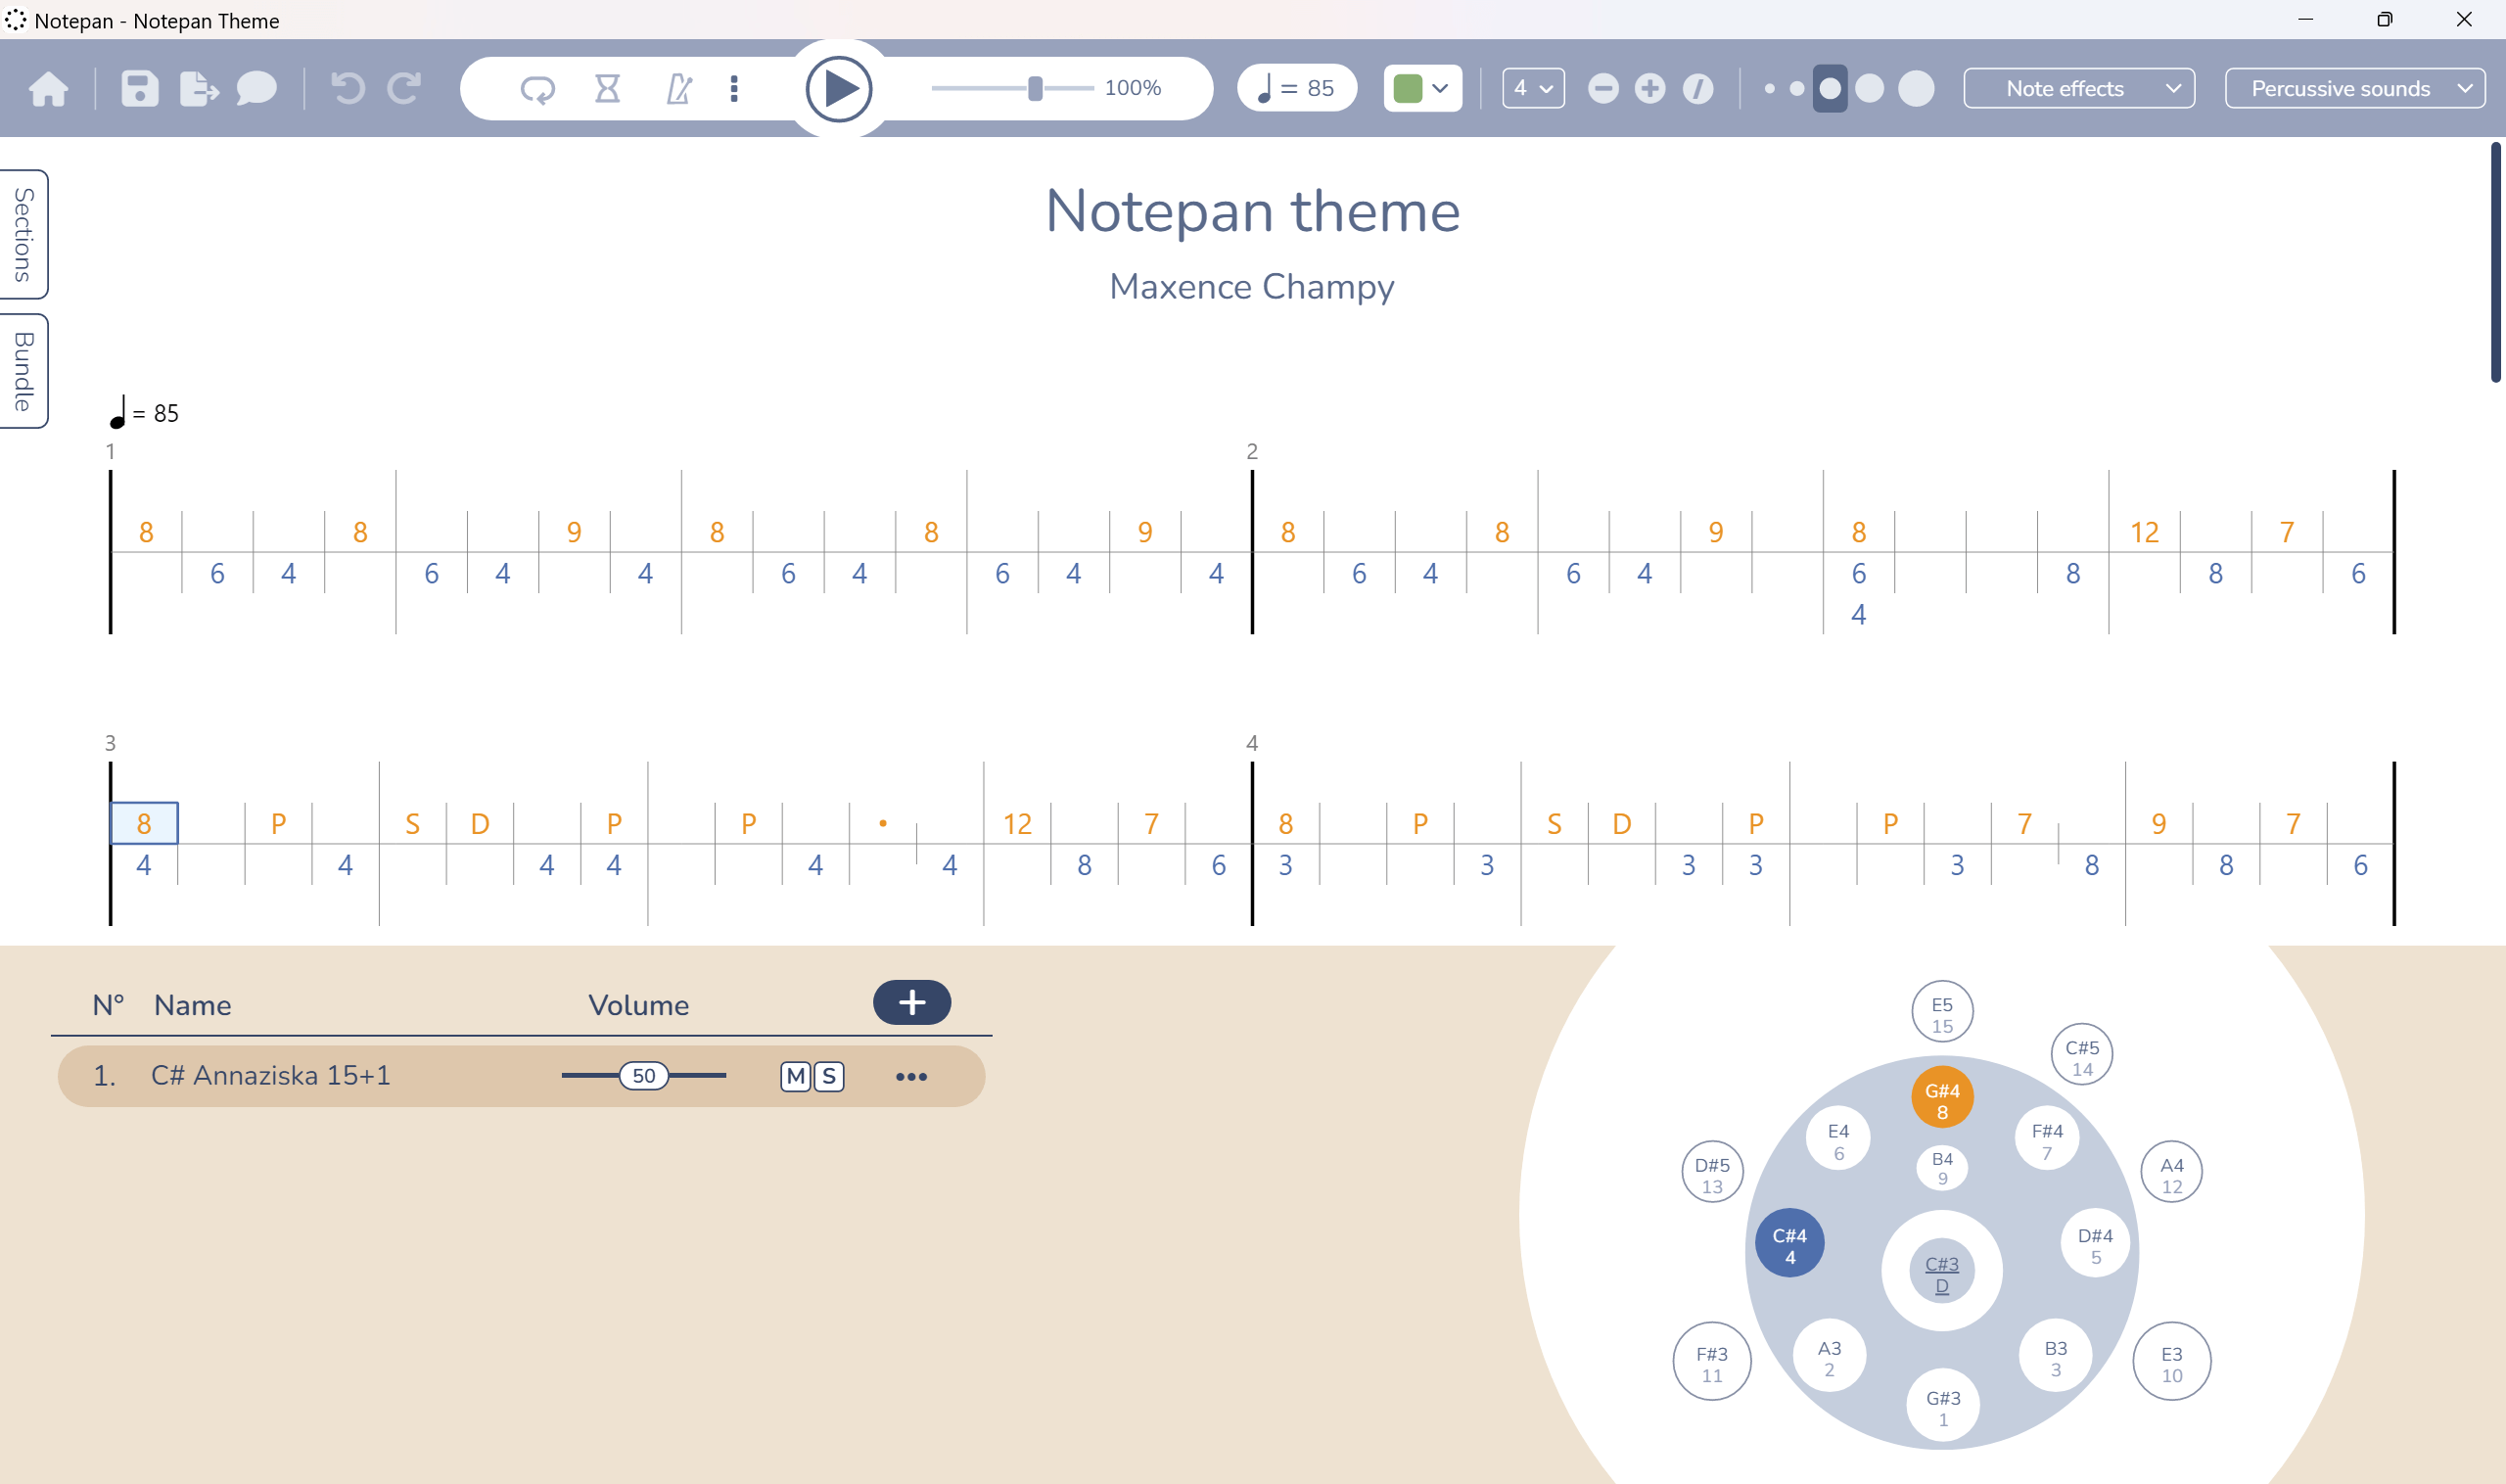Click the author name Maxence Champy
This screenshot has width=2506, height=1484.
(1252, 287)
